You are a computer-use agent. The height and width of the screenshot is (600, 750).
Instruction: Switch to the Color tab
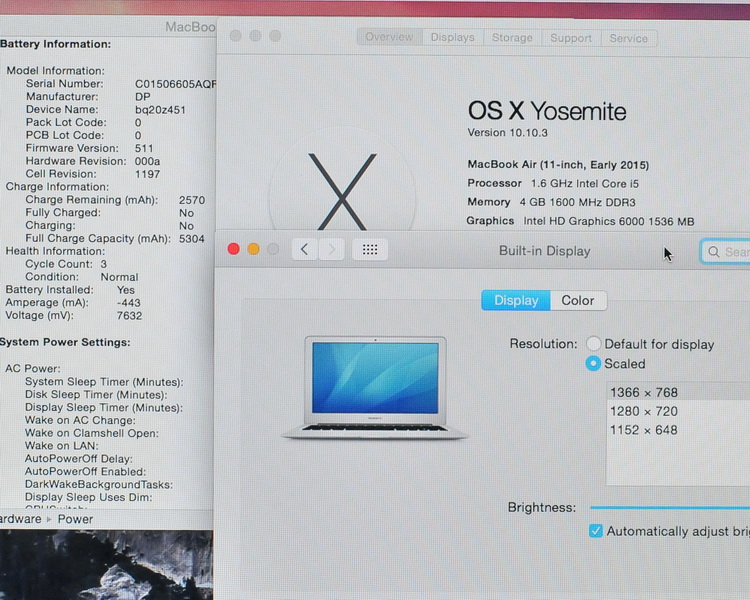(578, 300)
